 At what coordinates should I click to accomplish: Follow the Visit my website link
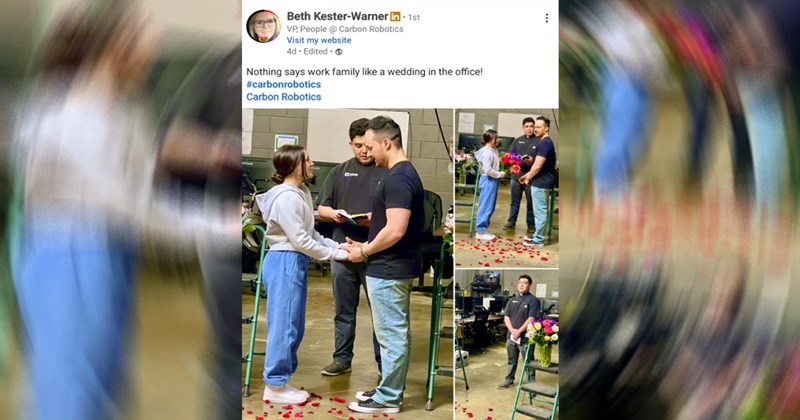pos(319,40)
